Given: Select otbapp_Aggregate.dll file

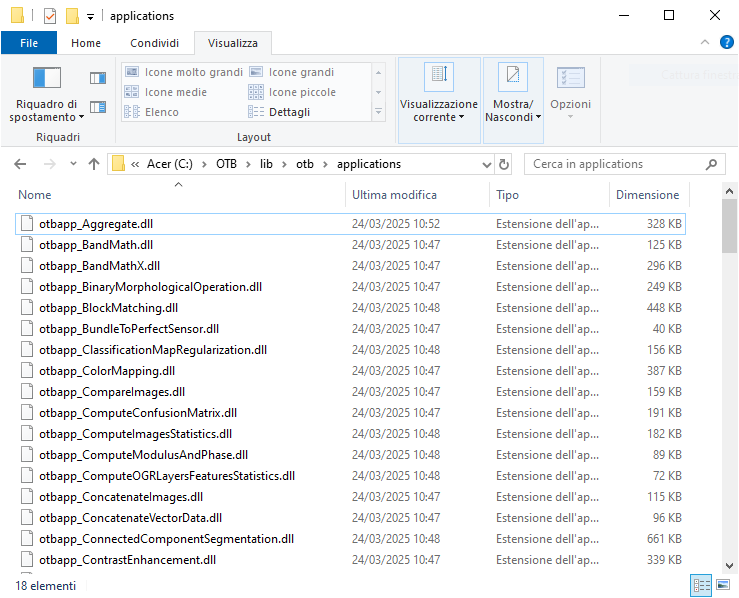Looking at the screenshot, I should click(351, 224).
